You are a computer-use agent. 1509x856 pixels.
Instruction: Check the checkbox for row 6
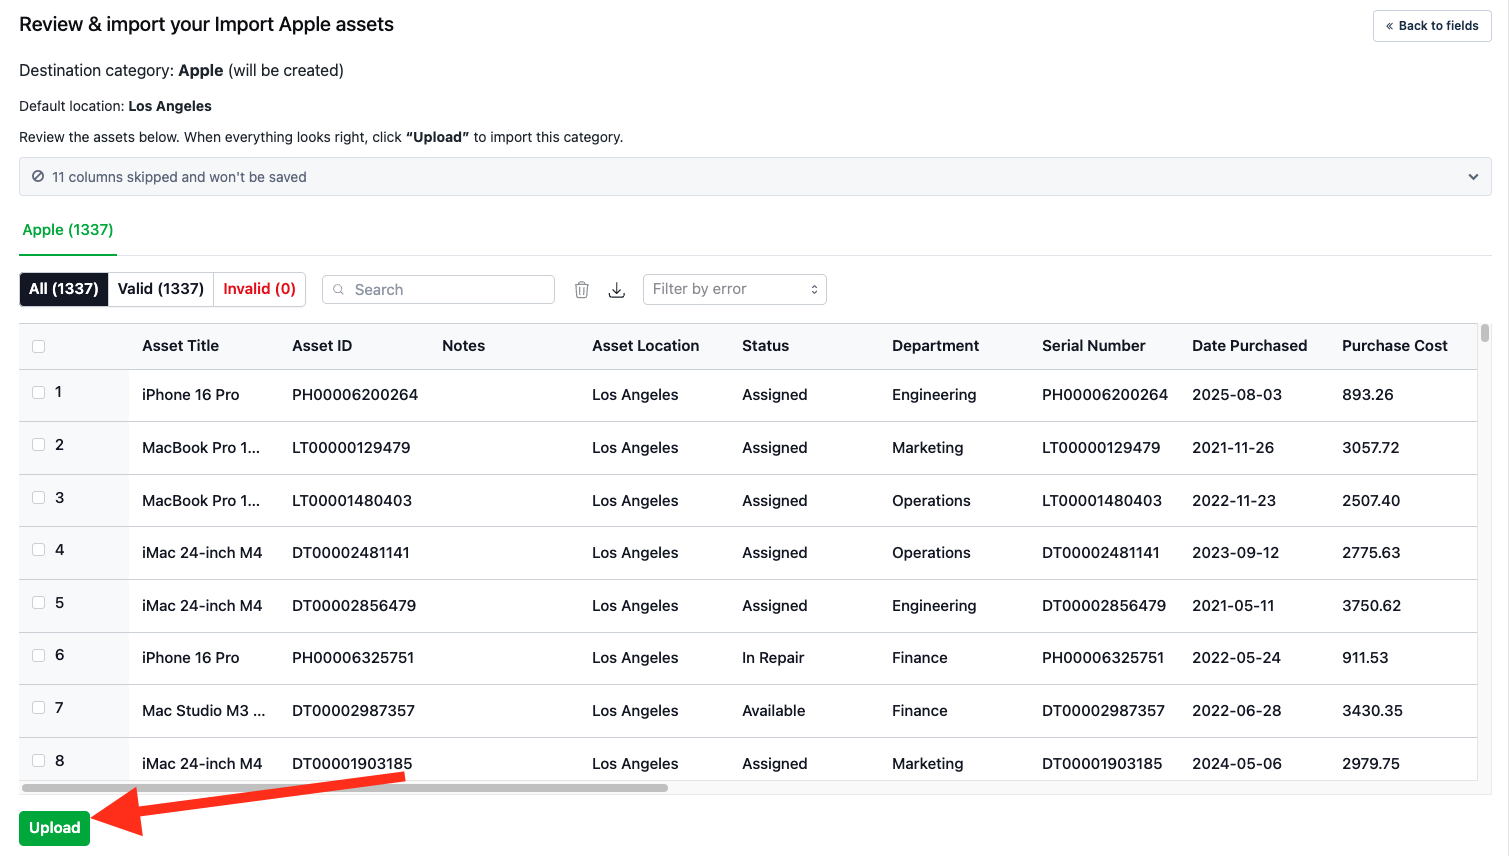pos(38,656)
